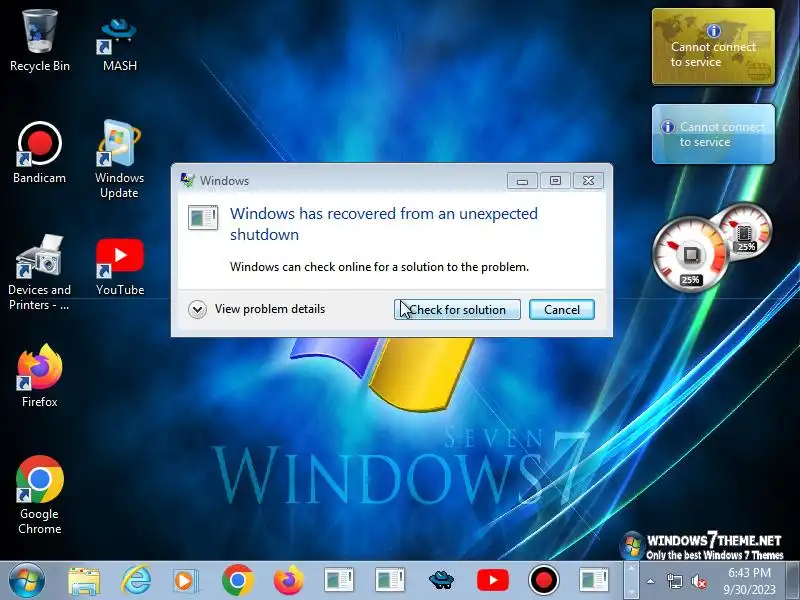Open the MASH taskbar icon
This screenshot has width=800, height=600.
441,581
